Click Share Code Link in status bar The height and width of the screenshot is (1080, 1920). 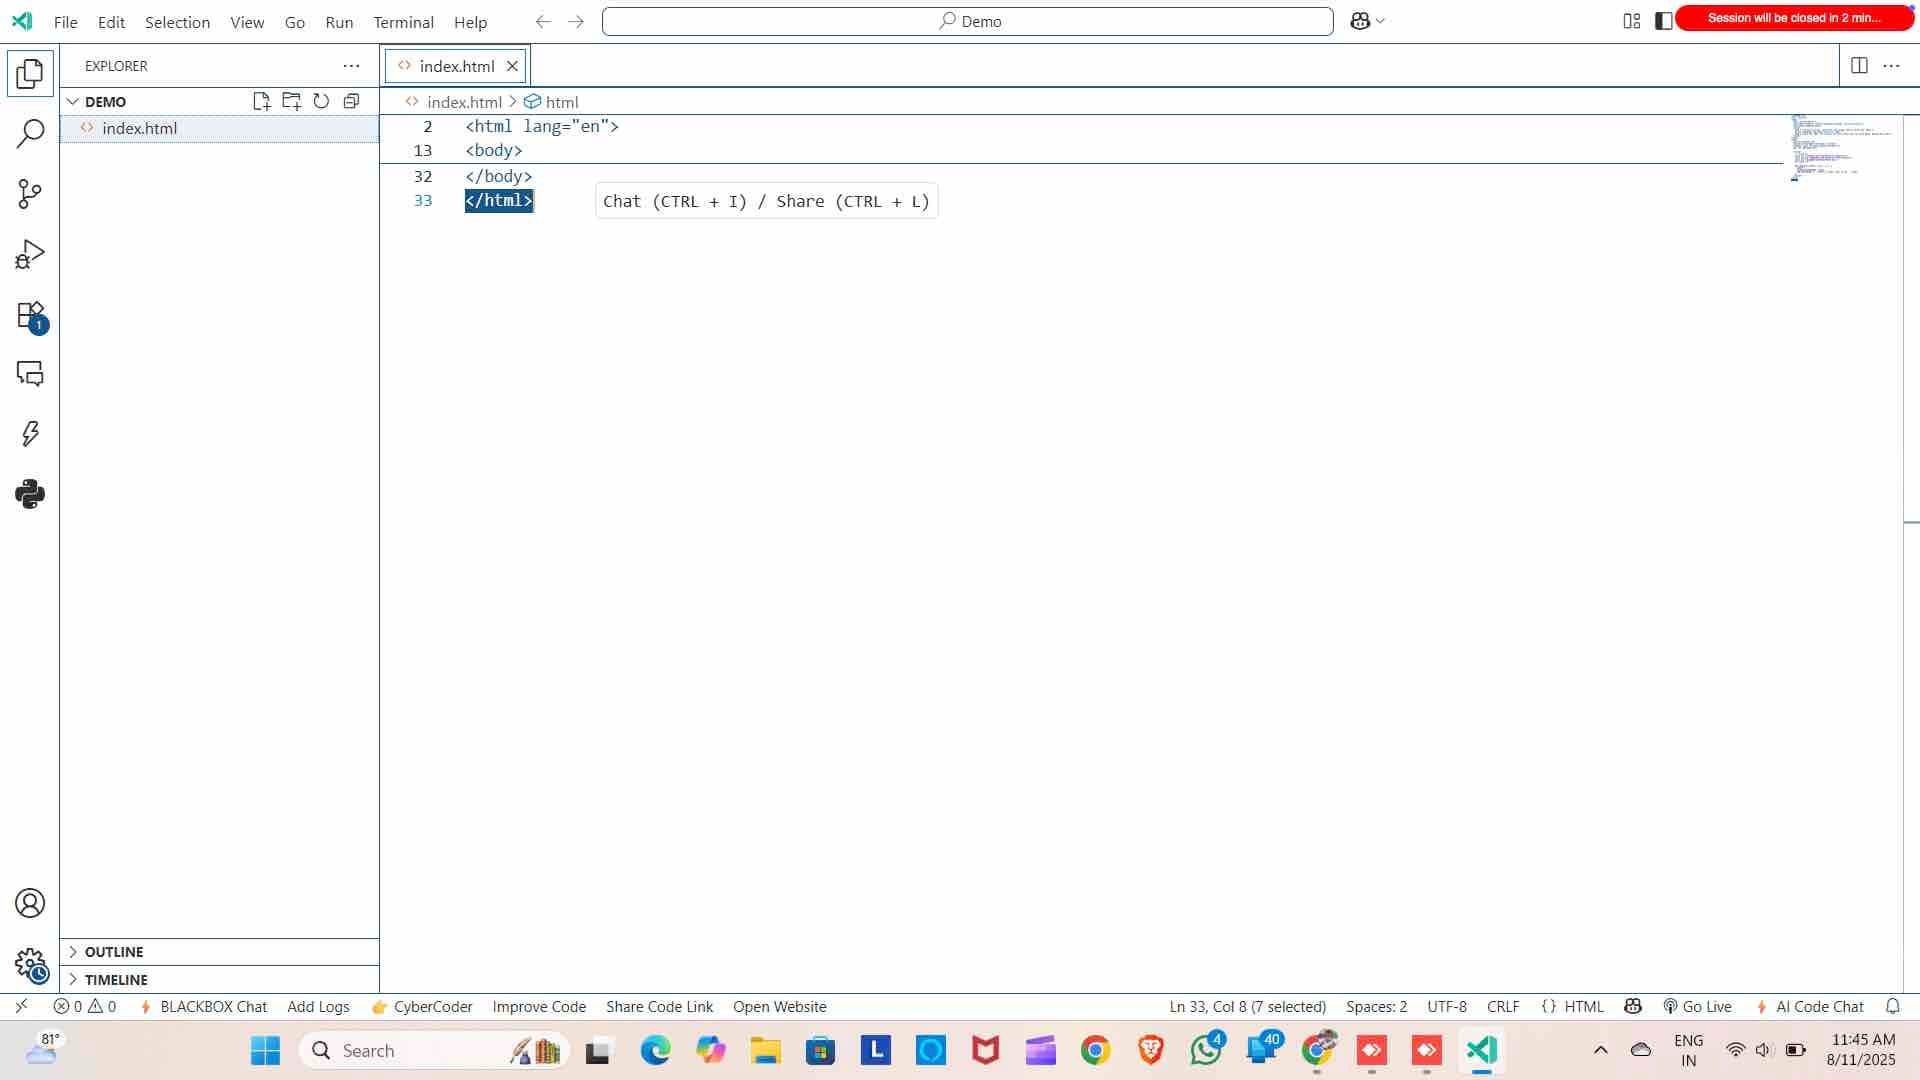pos(659,1006)
